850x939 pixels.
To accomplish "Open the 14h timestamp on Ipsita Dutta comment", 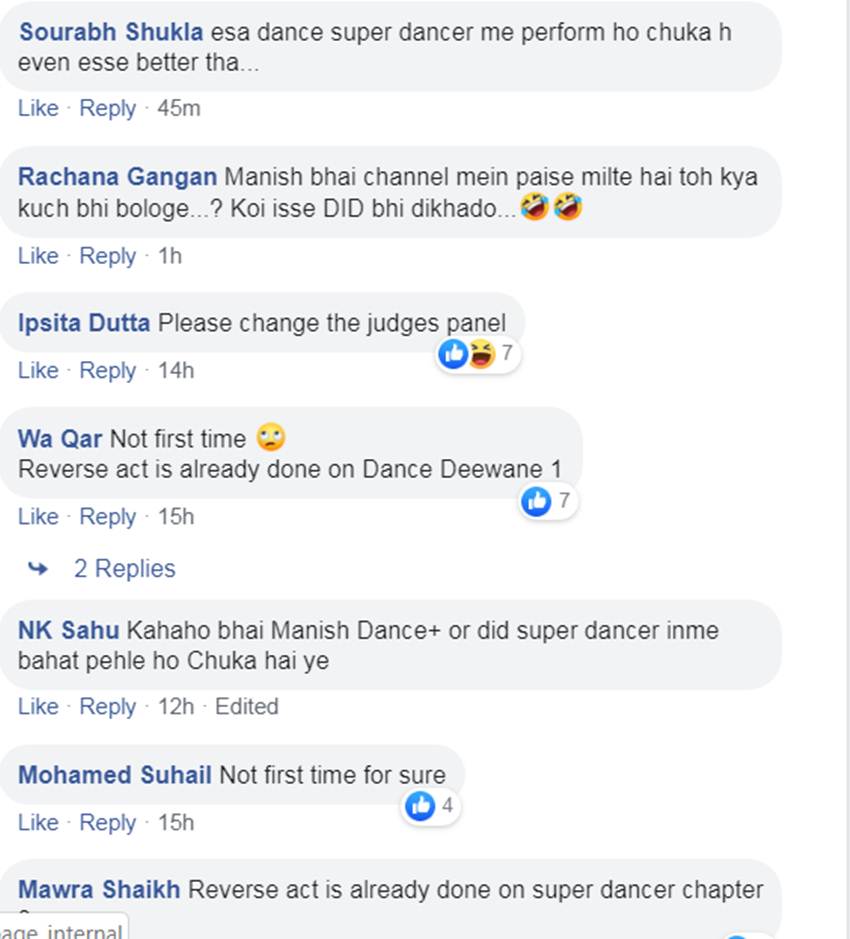I will pos(176,370).
